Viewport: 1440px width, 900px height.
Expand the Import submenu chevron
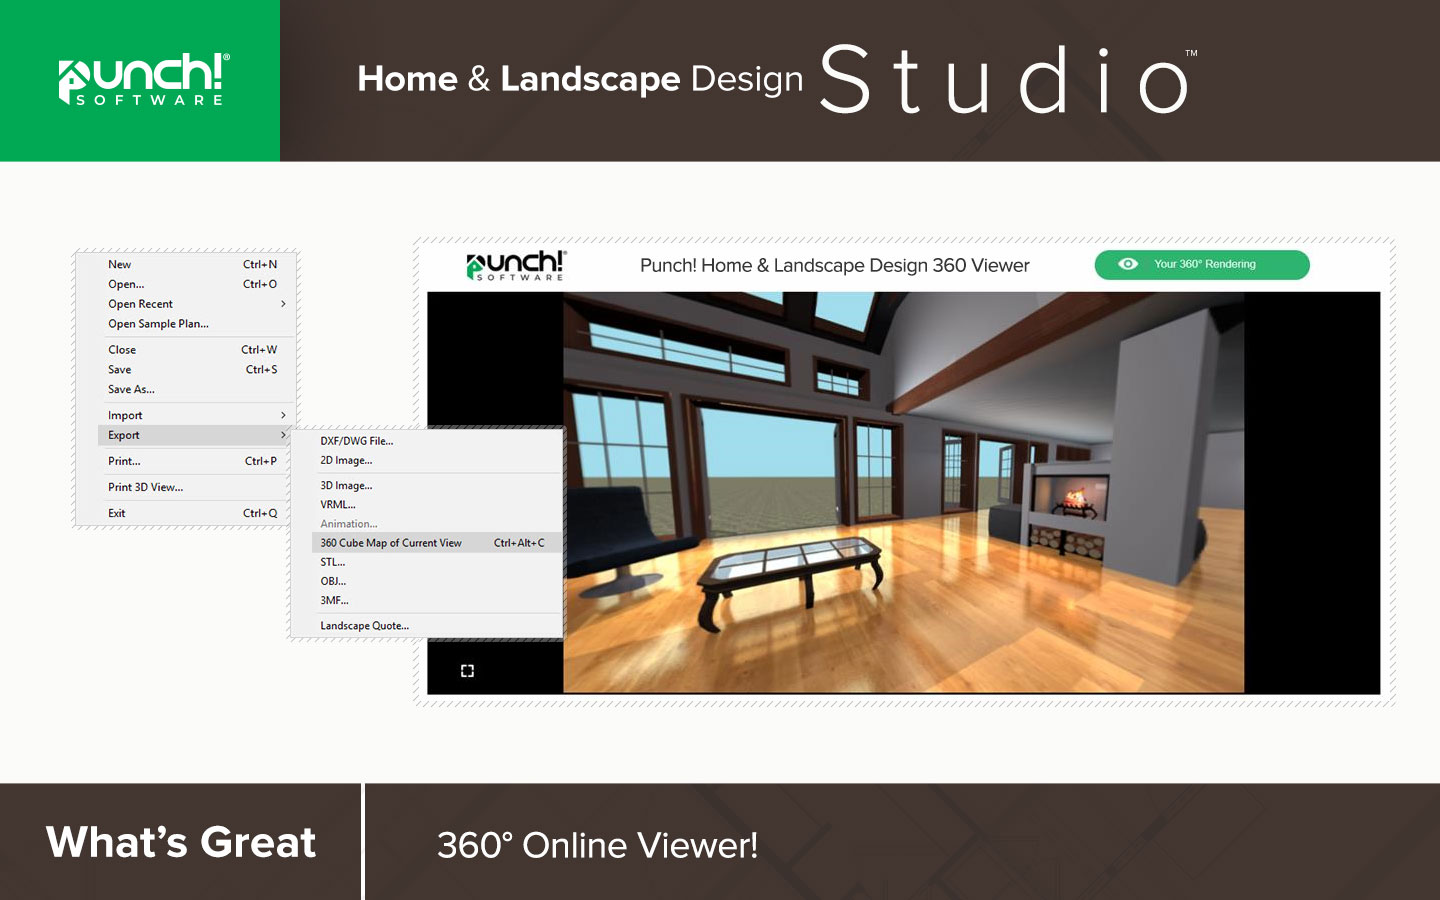click(x=283, y=415)
